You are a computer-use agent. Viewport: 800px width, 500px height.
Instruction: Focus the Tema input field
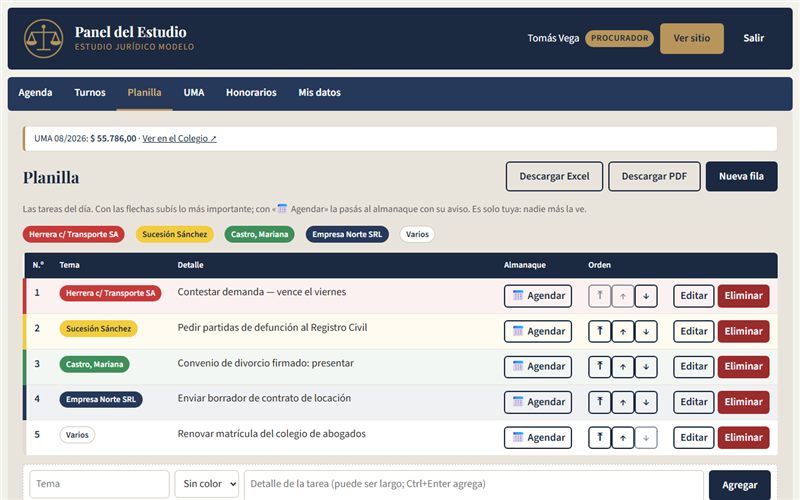99,484
